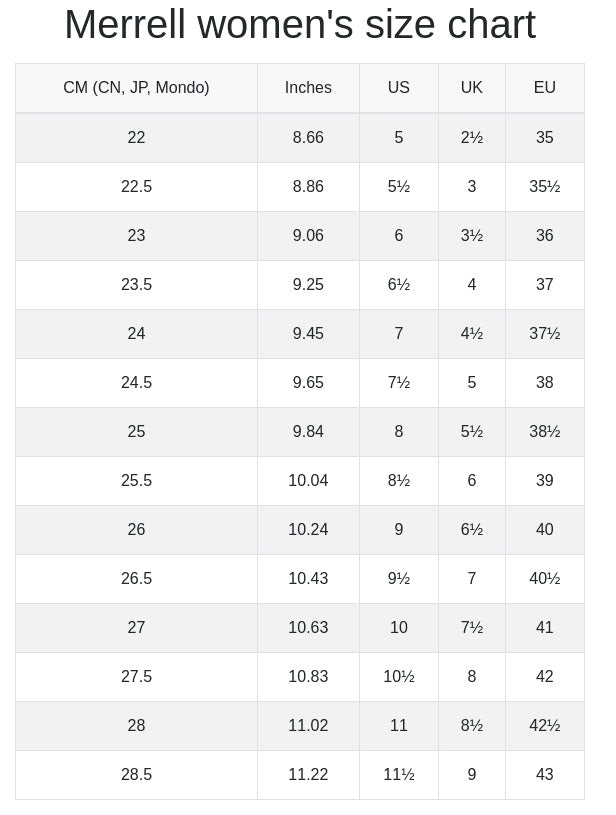Select the CM (CN, JP, Mondo) column header
The width and height of the screenshot is (616, 815).
click(136, 87)
